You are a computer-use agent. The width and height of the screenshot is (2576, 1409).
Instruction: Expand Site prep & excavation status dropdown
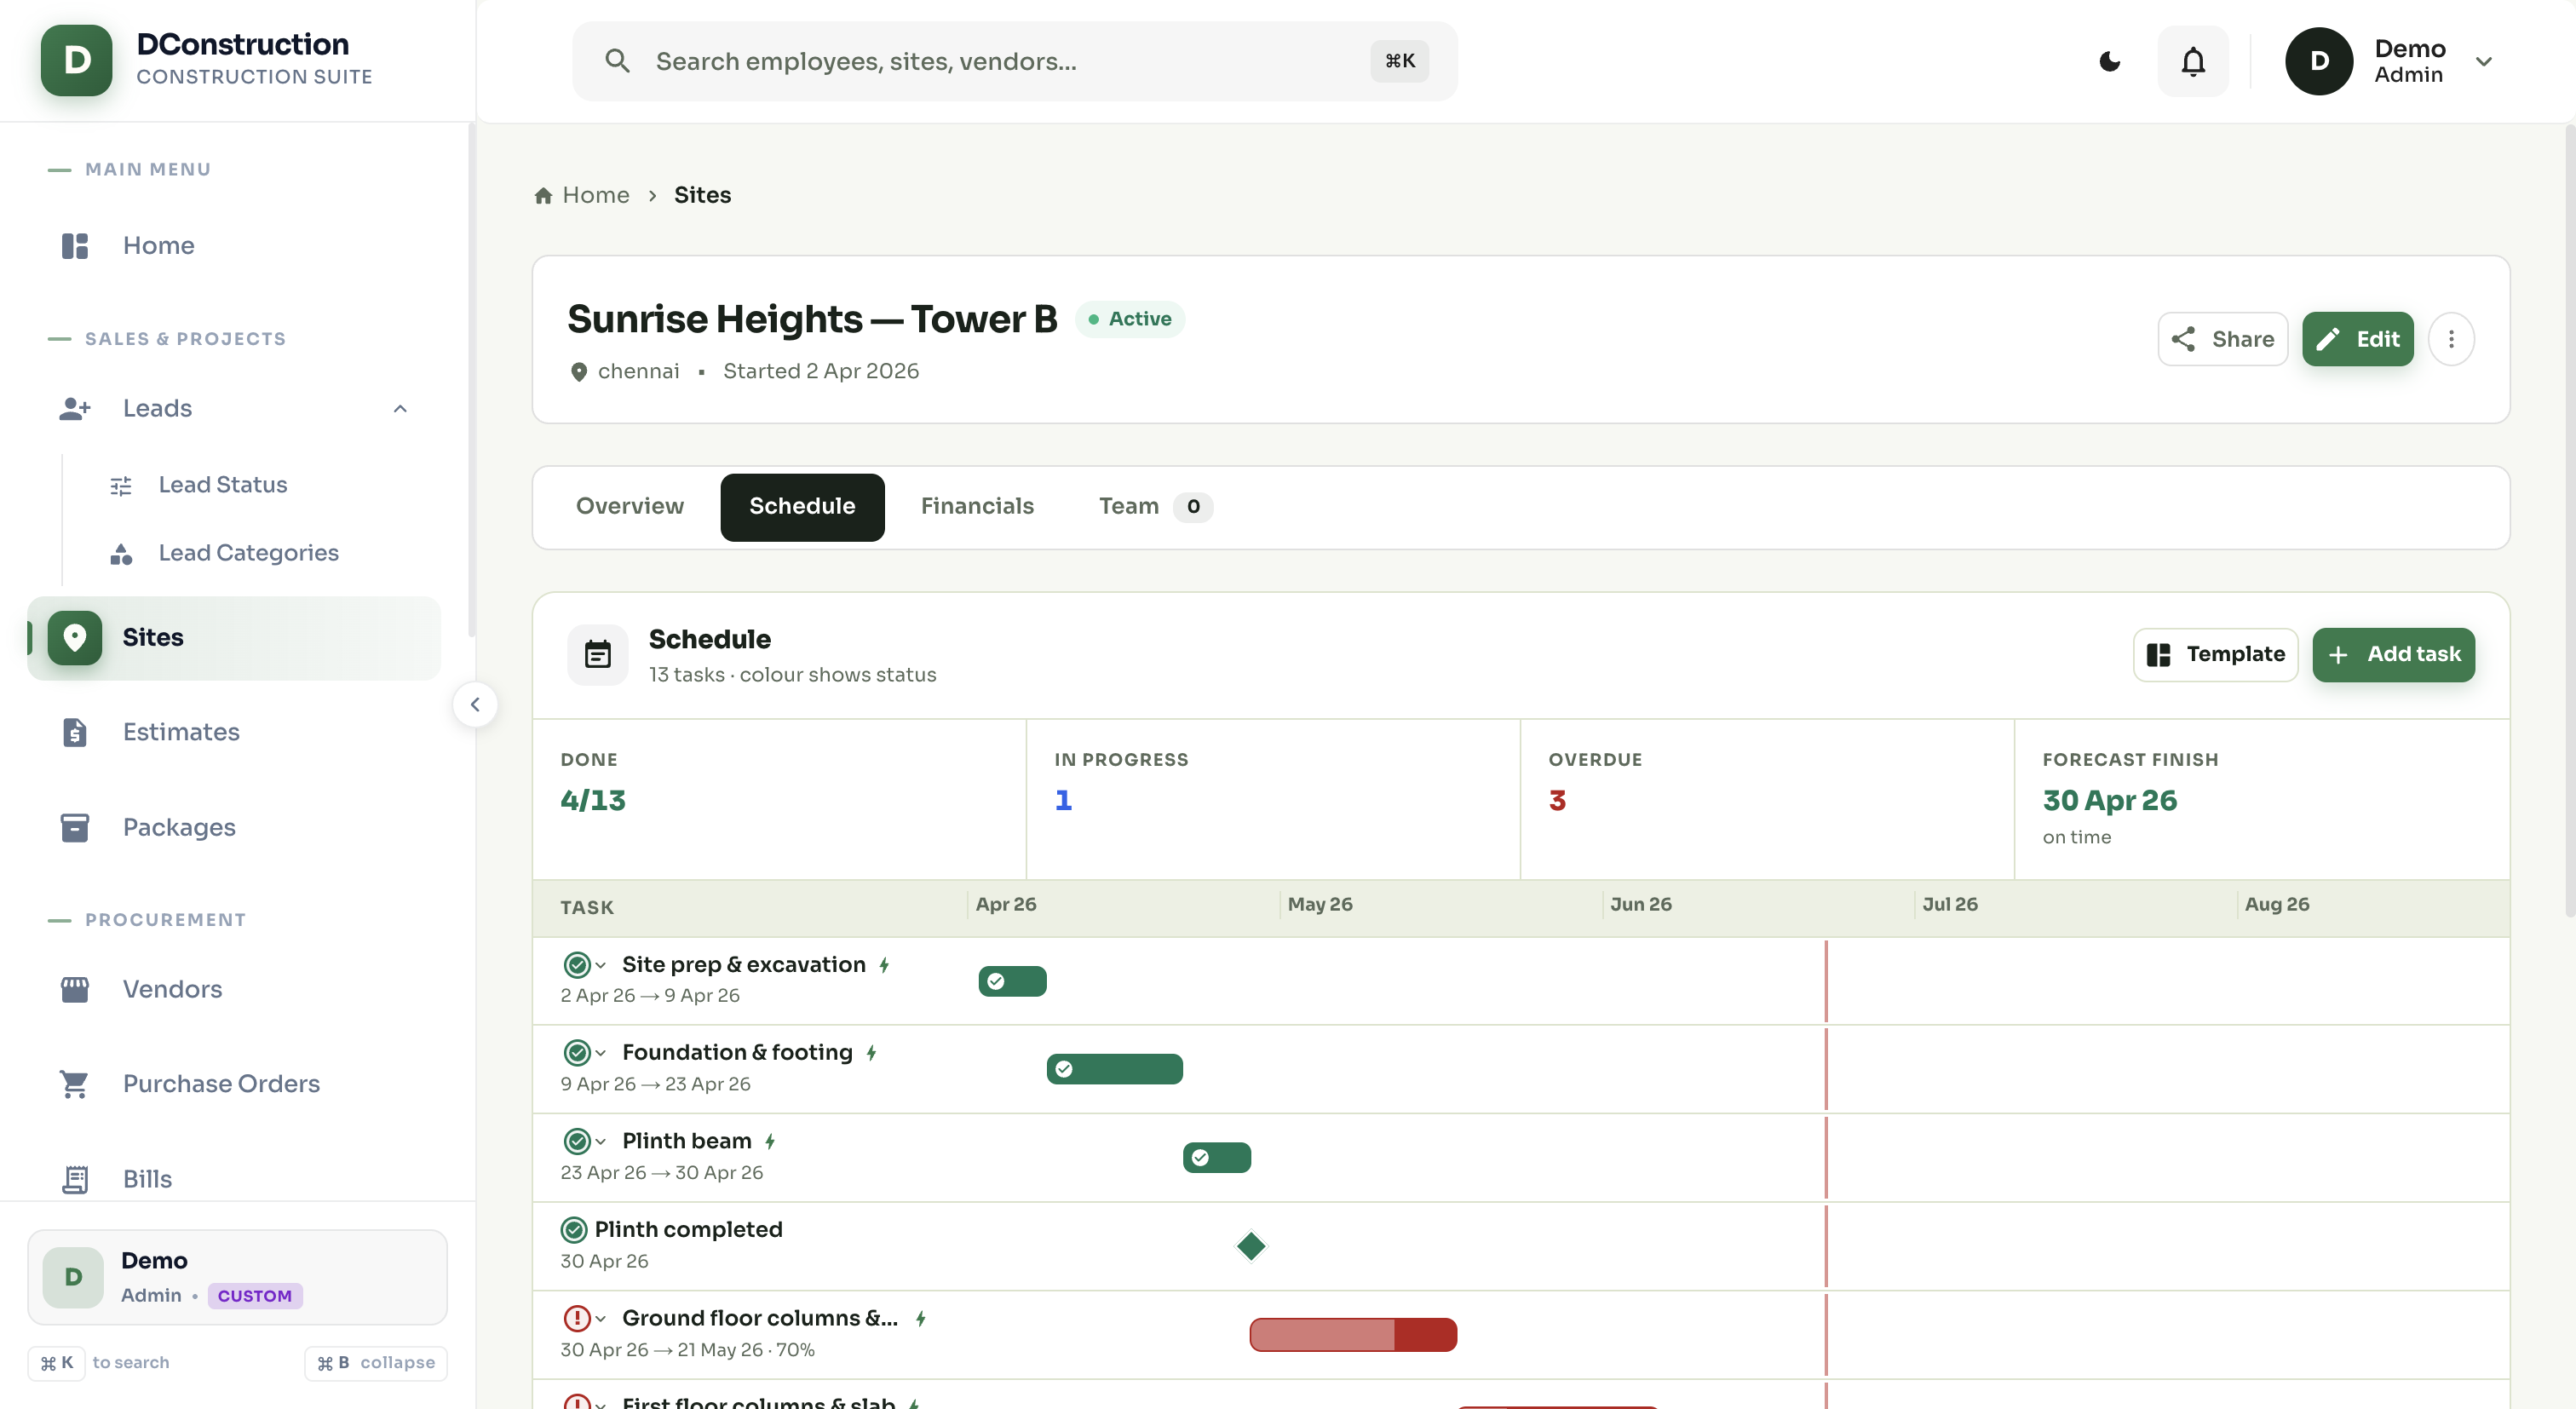coord(600,965)
